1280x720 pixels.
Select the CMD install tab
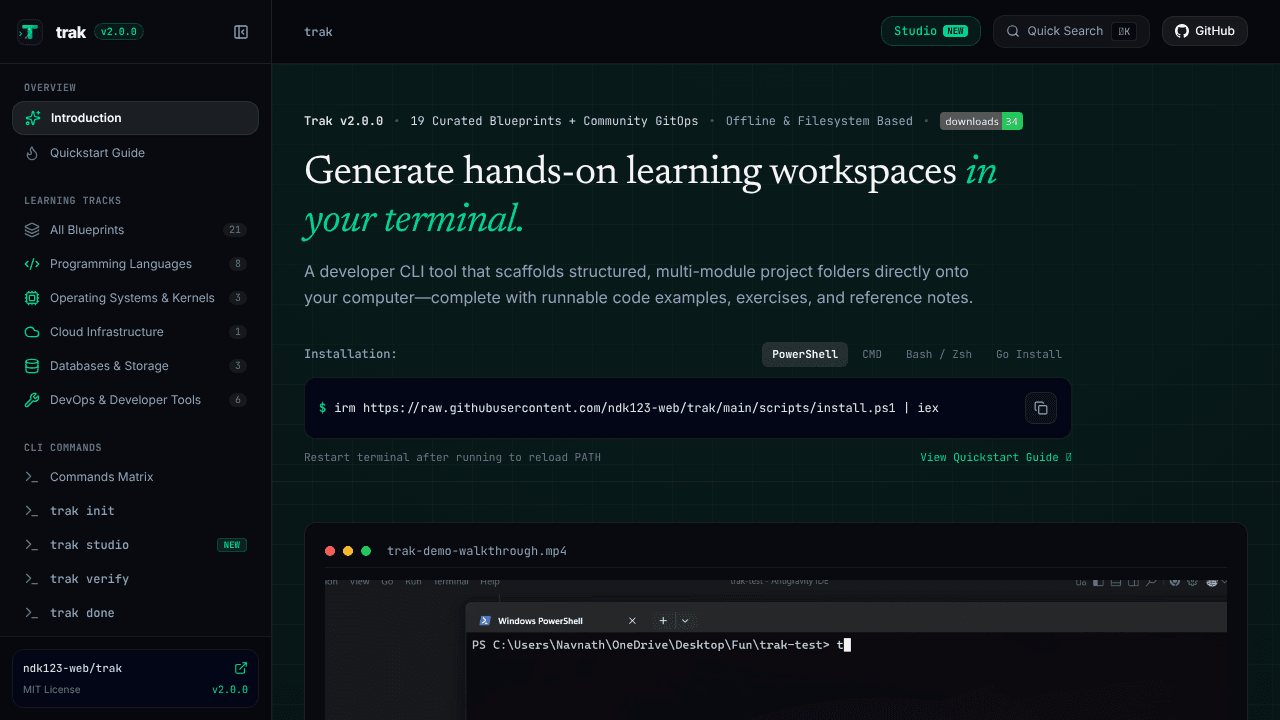click(x=872, y=354)
